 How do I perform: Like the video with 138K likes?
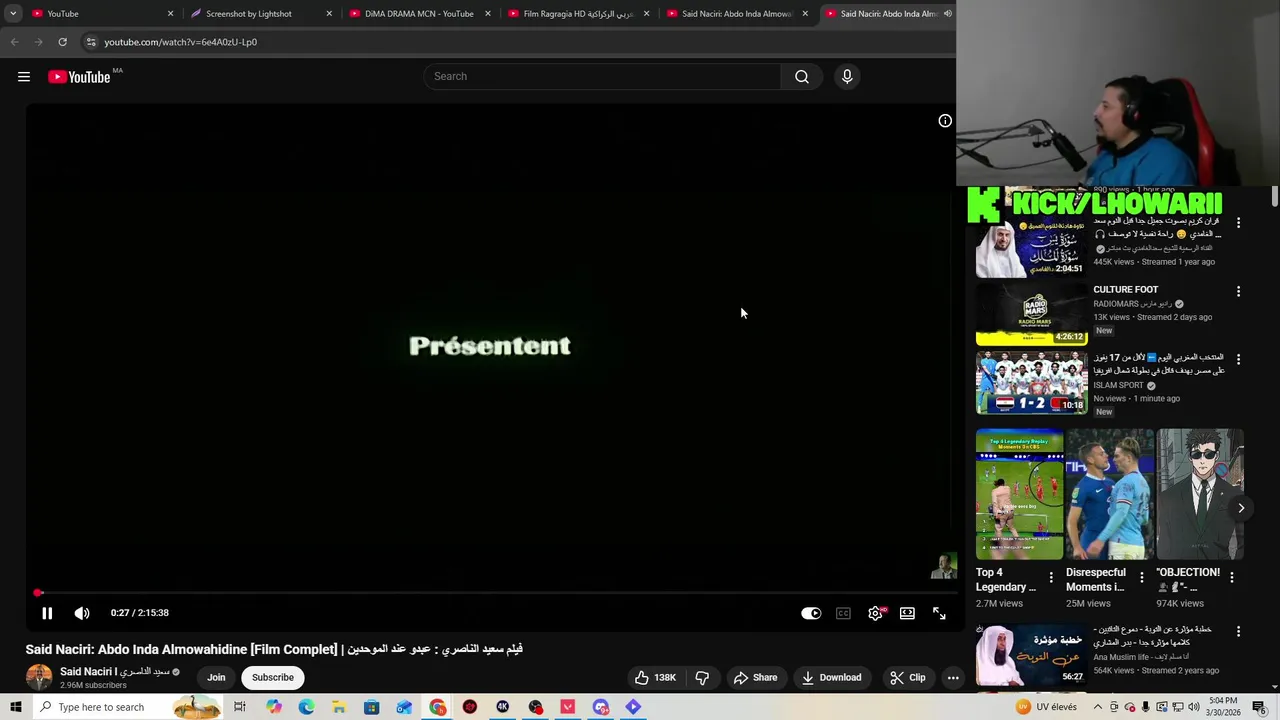[x=655, y=677]
